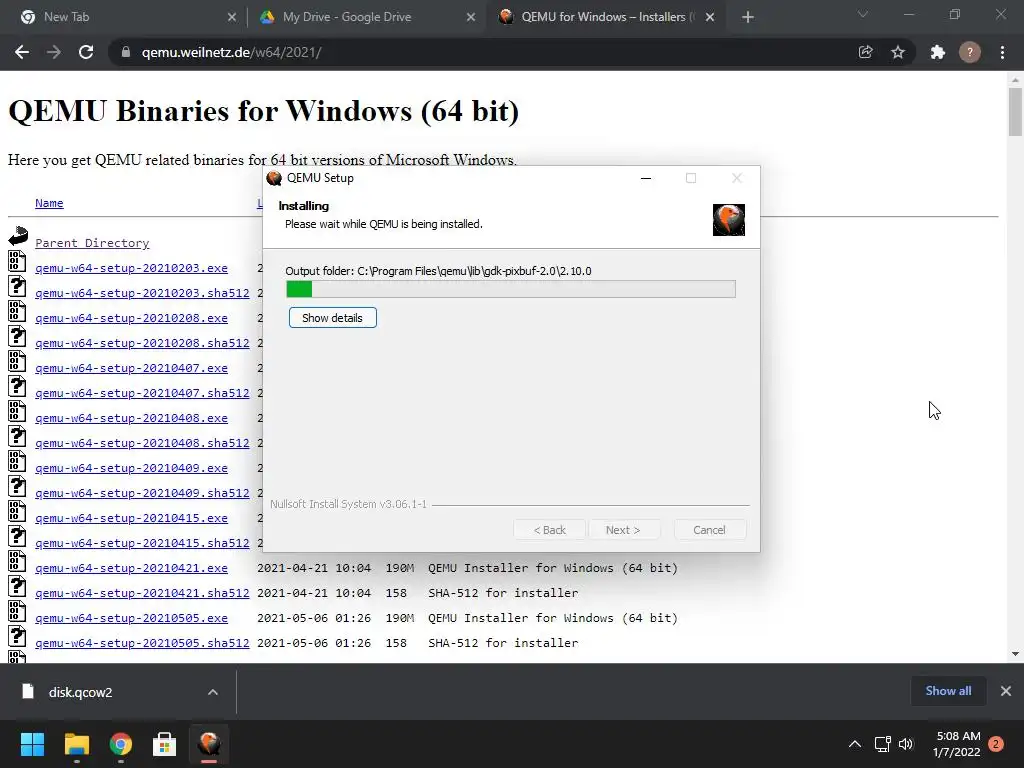The height and width of the screenshot is (768, 1024).
Task: Download qemu-w64-setup-20210407.exe
Action: (131, 368)
